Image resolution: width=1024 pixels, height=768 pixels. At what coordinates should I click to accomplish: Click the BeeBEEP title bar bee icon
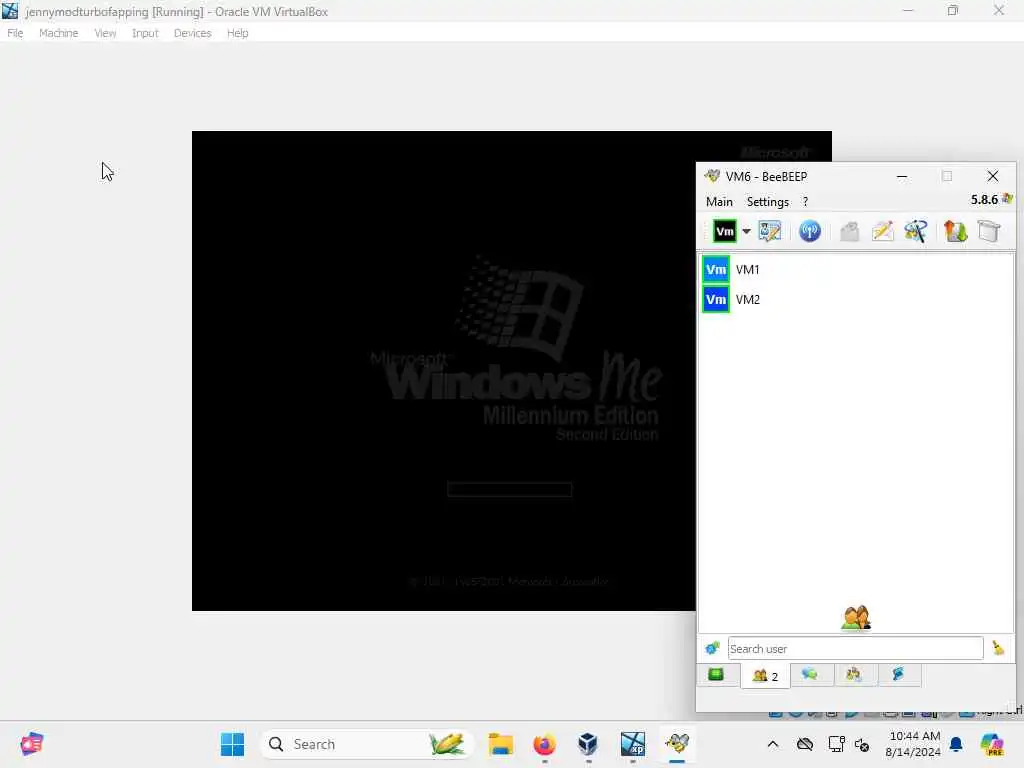(712, 176)
